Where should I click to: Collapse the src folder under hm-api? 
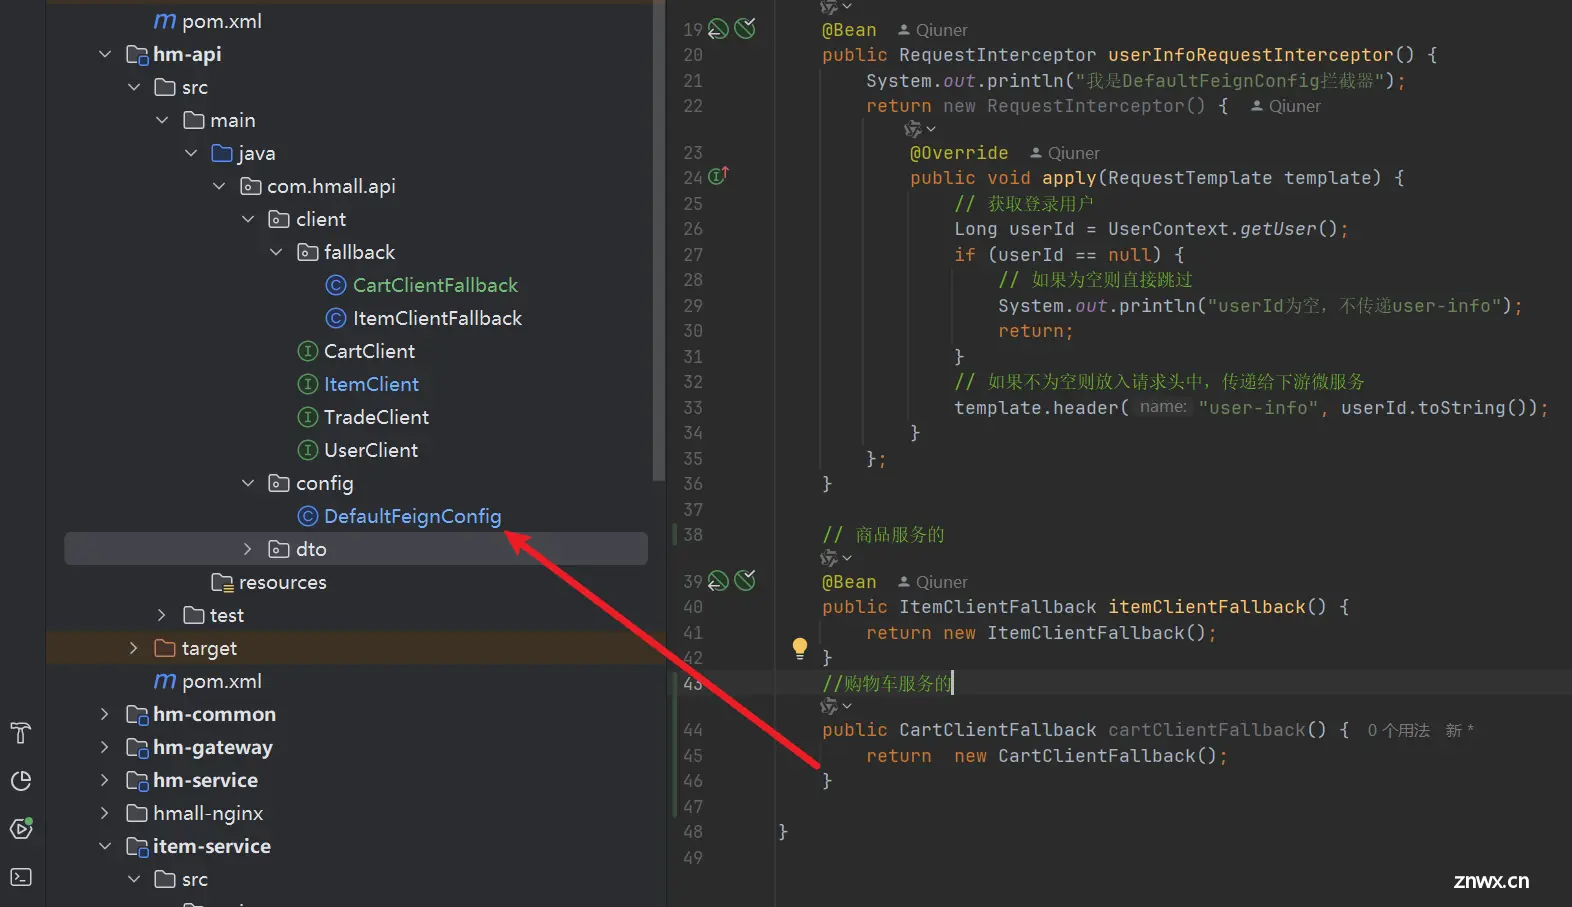click(x=134, y=87)
